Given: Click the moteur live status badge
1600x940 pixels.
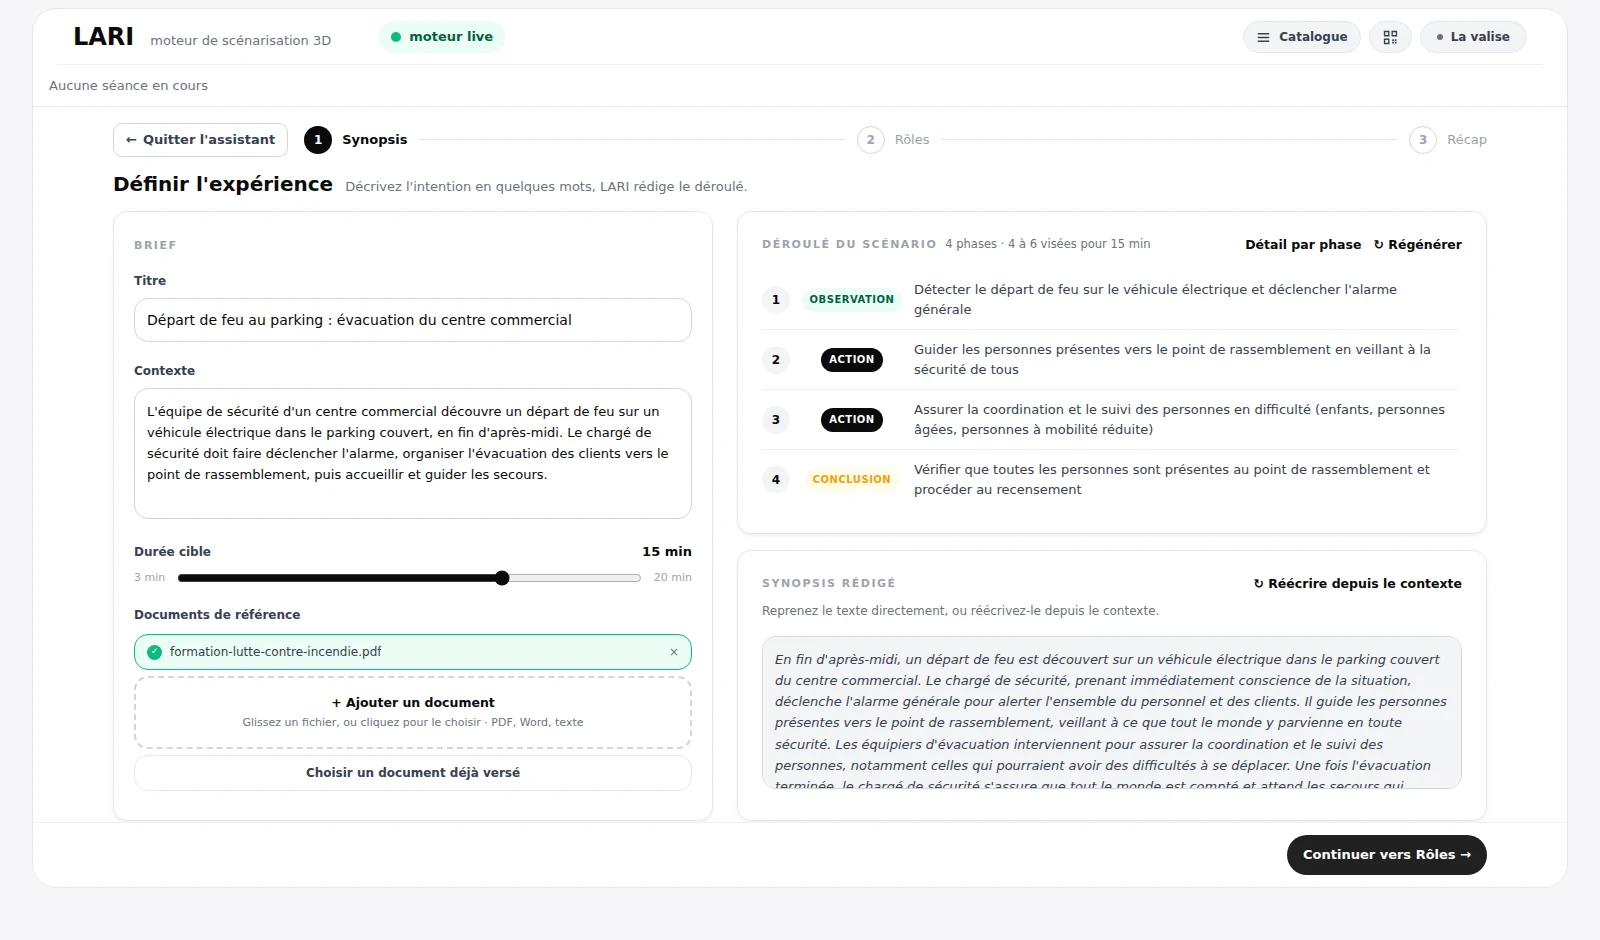Looking at the screenshot, I should point(442,37).
